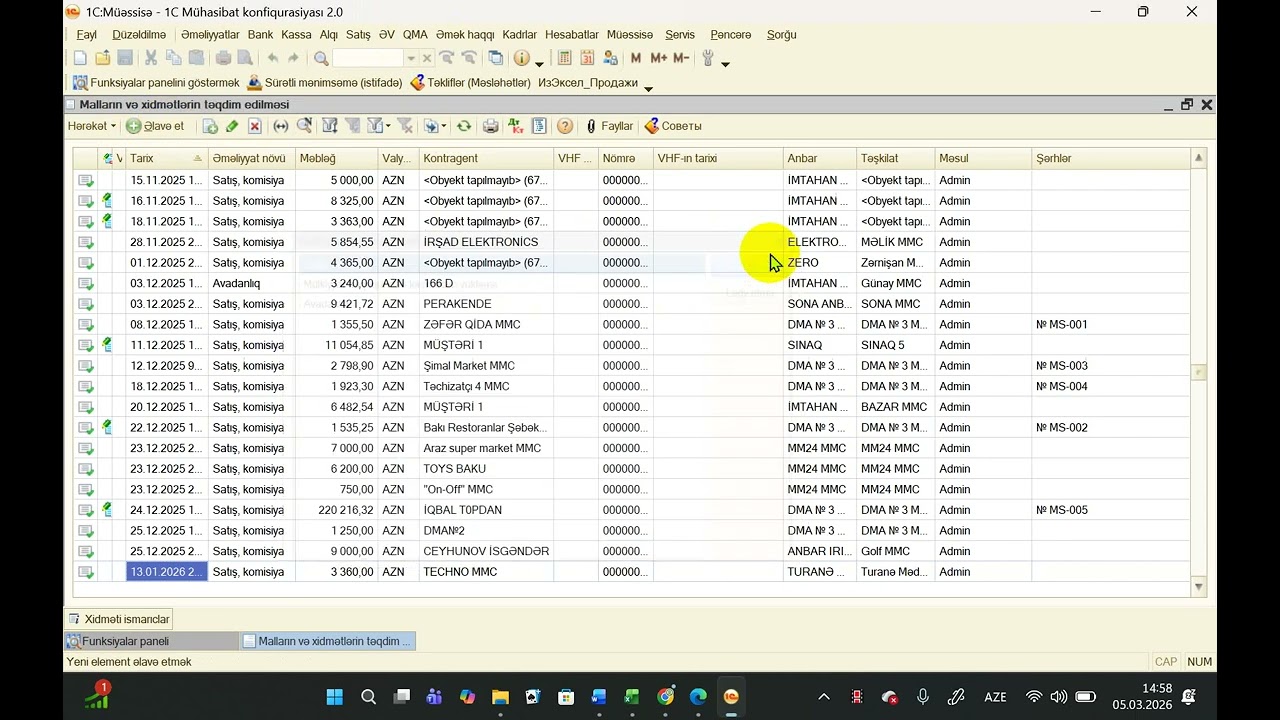
Task: Expand the filter icon dropdown arrow
Action: click(x=387, y=127)
